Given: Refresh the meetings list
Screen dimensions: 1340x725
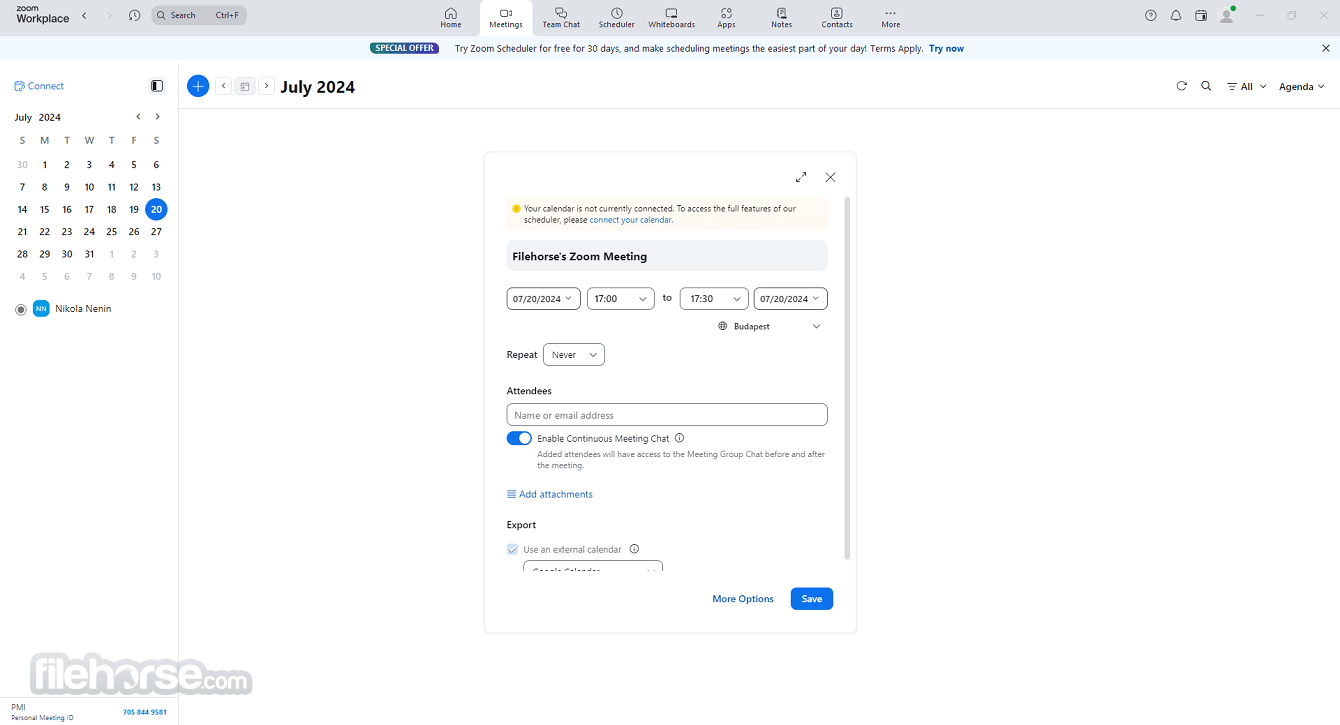Looking at the screenshot, I should tap(1181, 86).
